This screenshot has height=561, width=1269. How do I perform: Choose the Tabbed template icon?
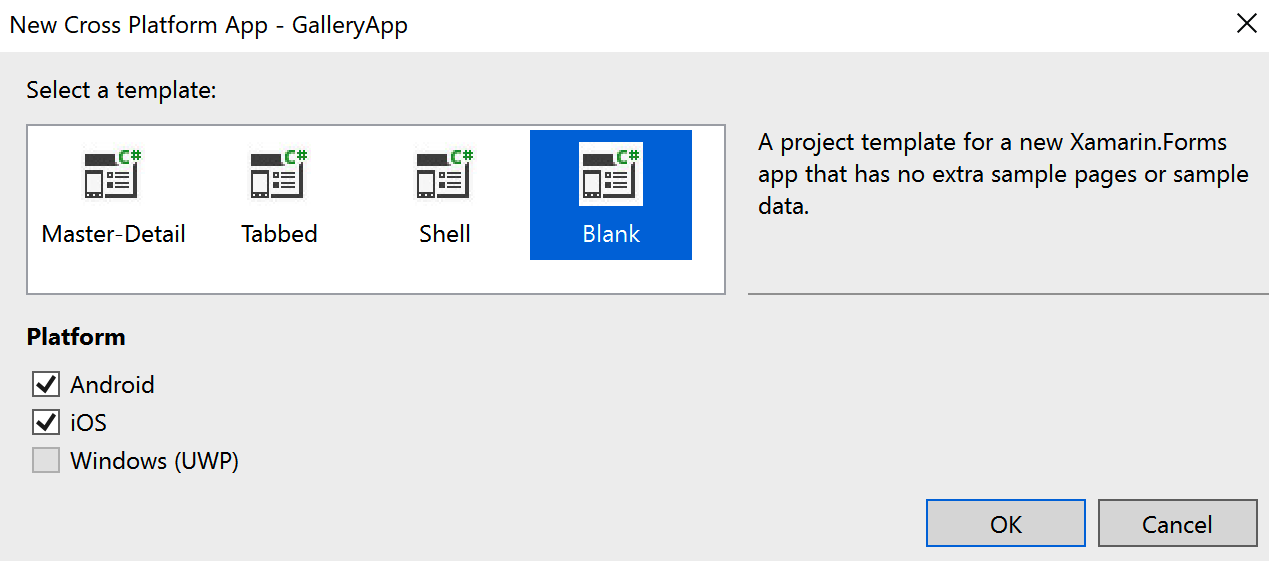coord(279,174)
